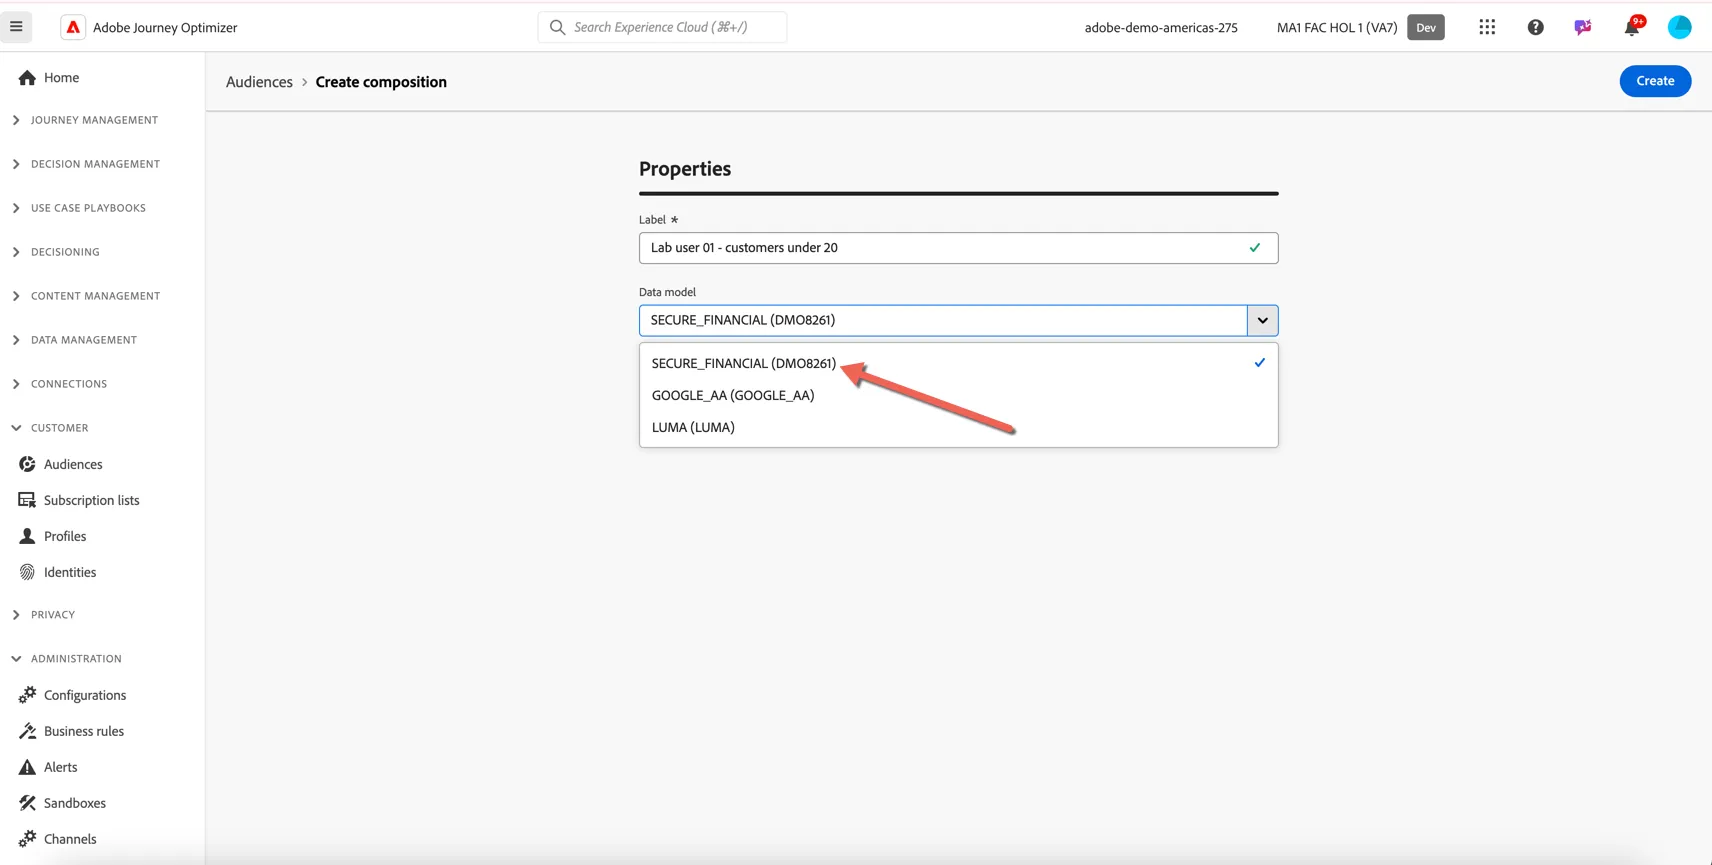Image resolution: width=1712 pixels, height=865 pixels.
Task: Collapse the Administration section
Action: coord(67,659)
